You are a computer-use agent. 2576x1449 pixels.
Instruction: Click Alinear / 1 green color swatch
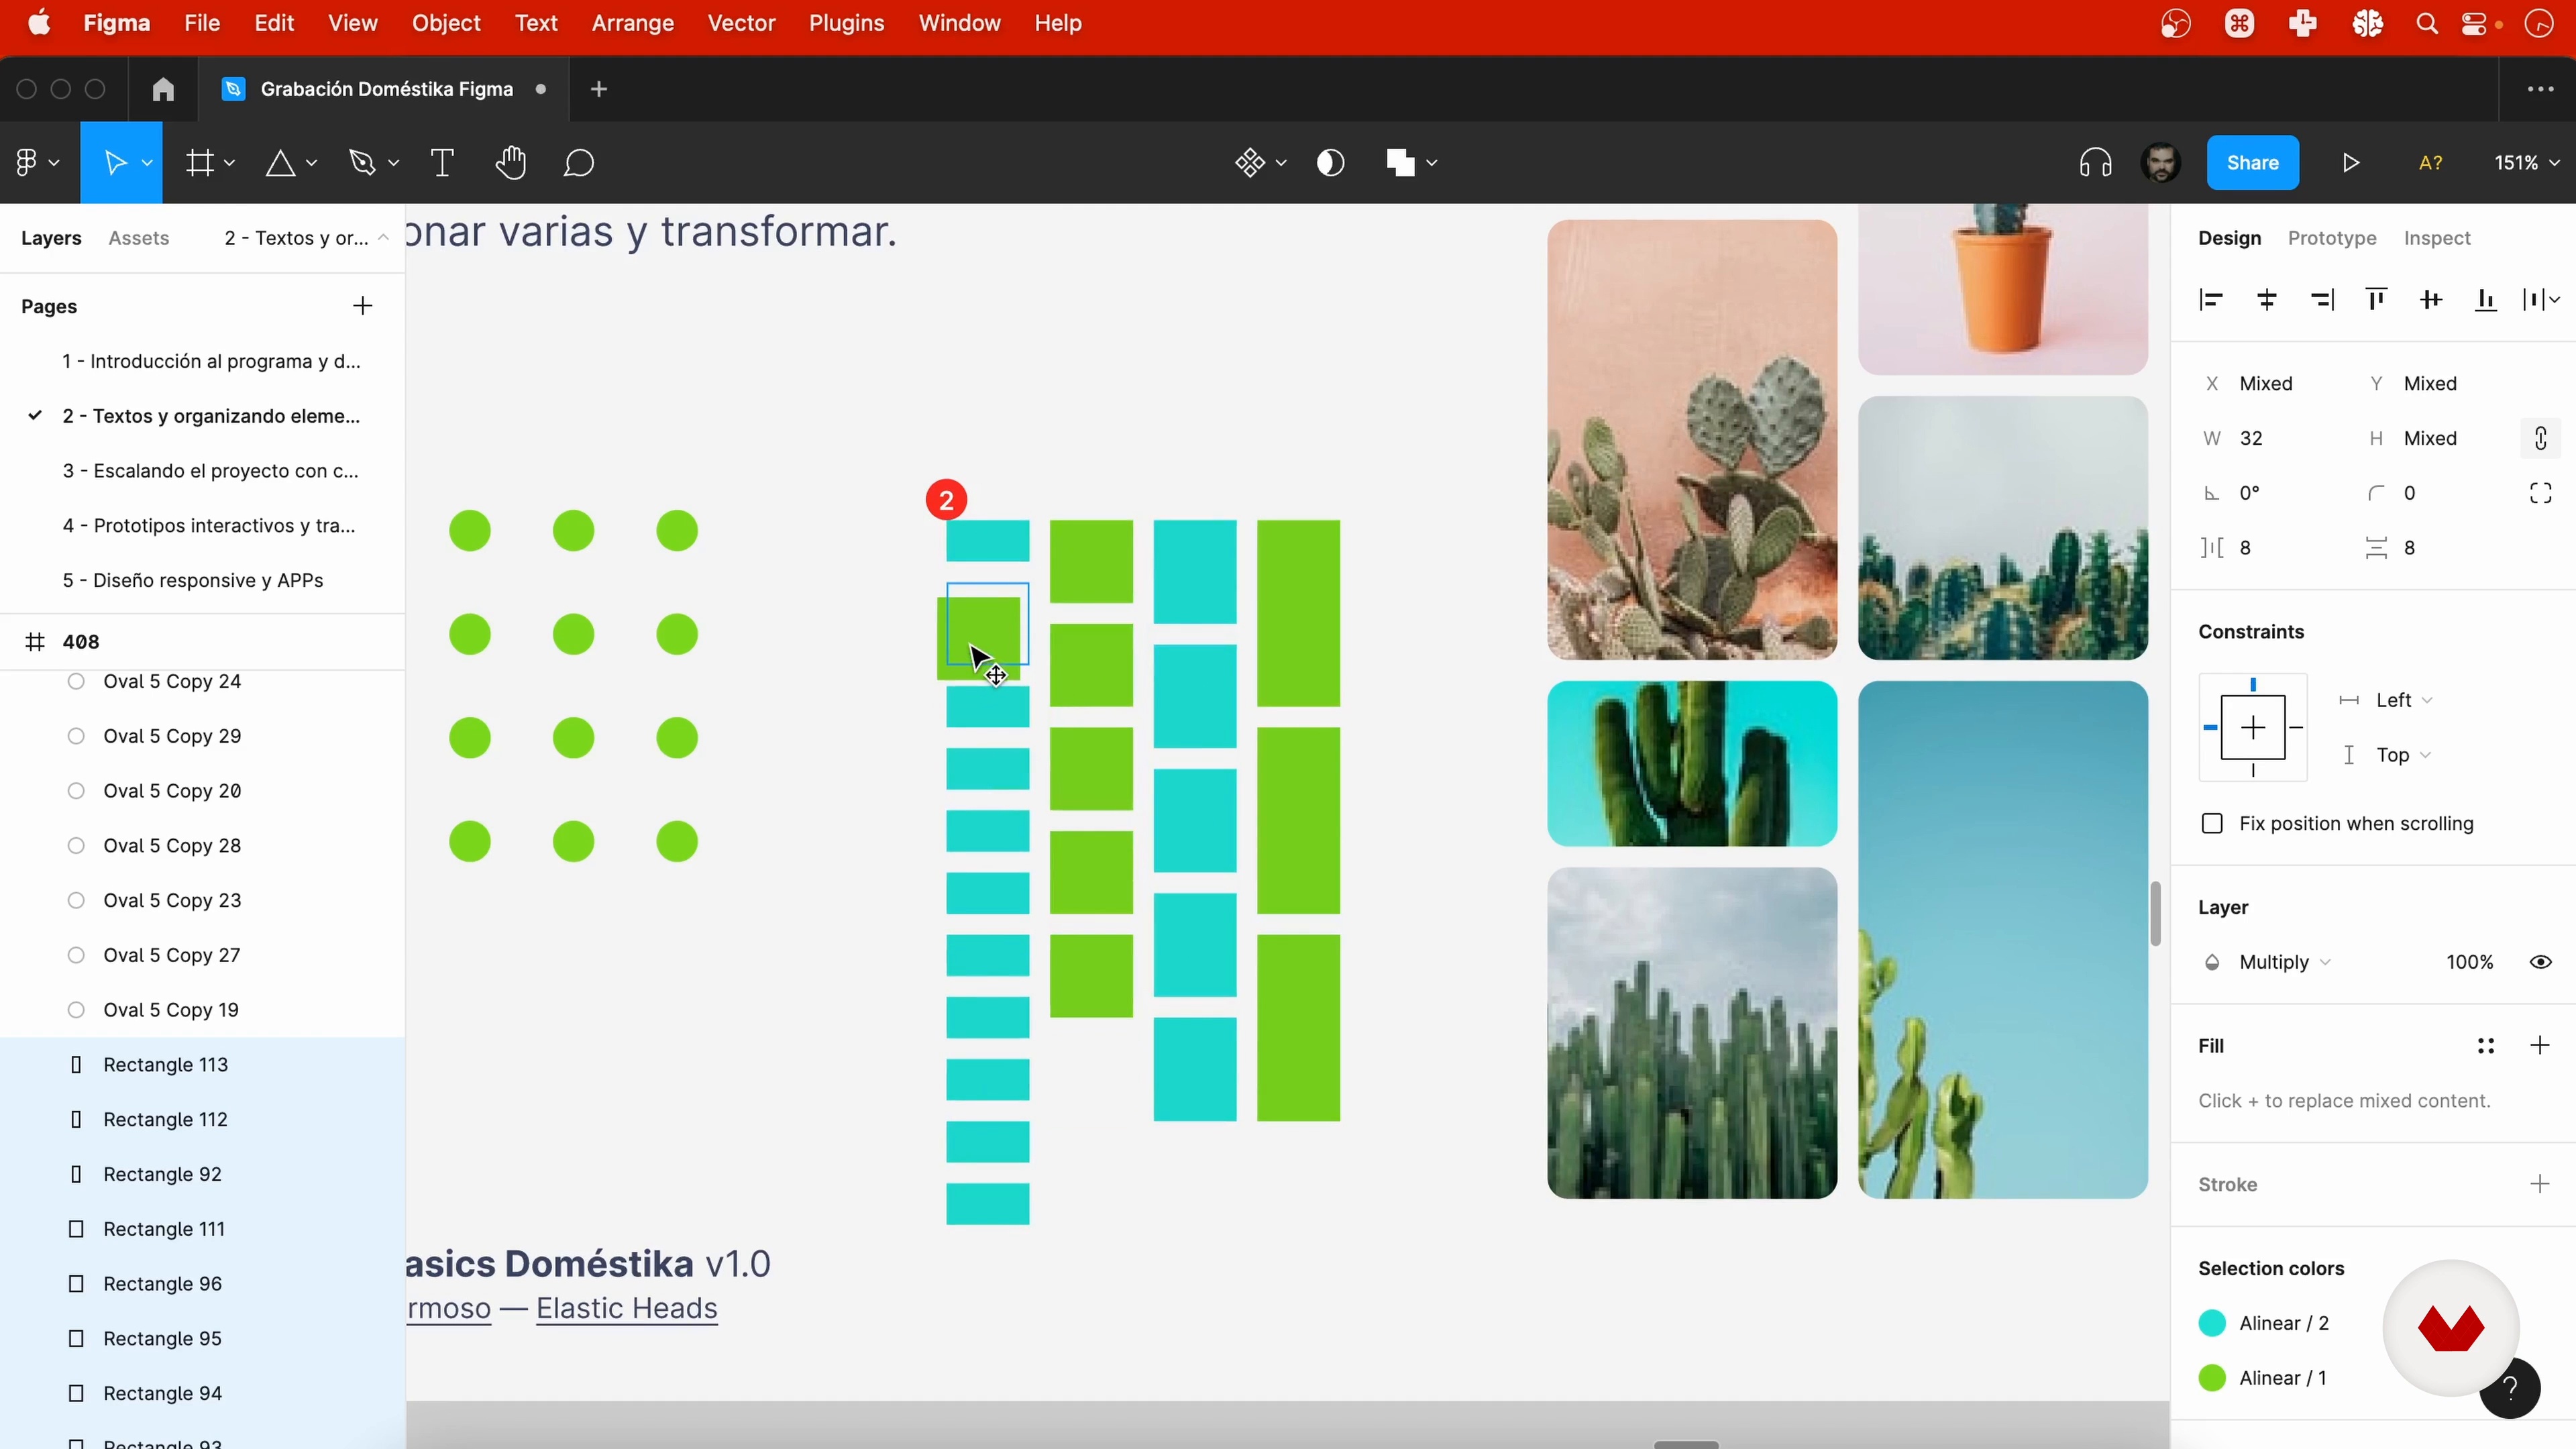coord(2212,1378)
